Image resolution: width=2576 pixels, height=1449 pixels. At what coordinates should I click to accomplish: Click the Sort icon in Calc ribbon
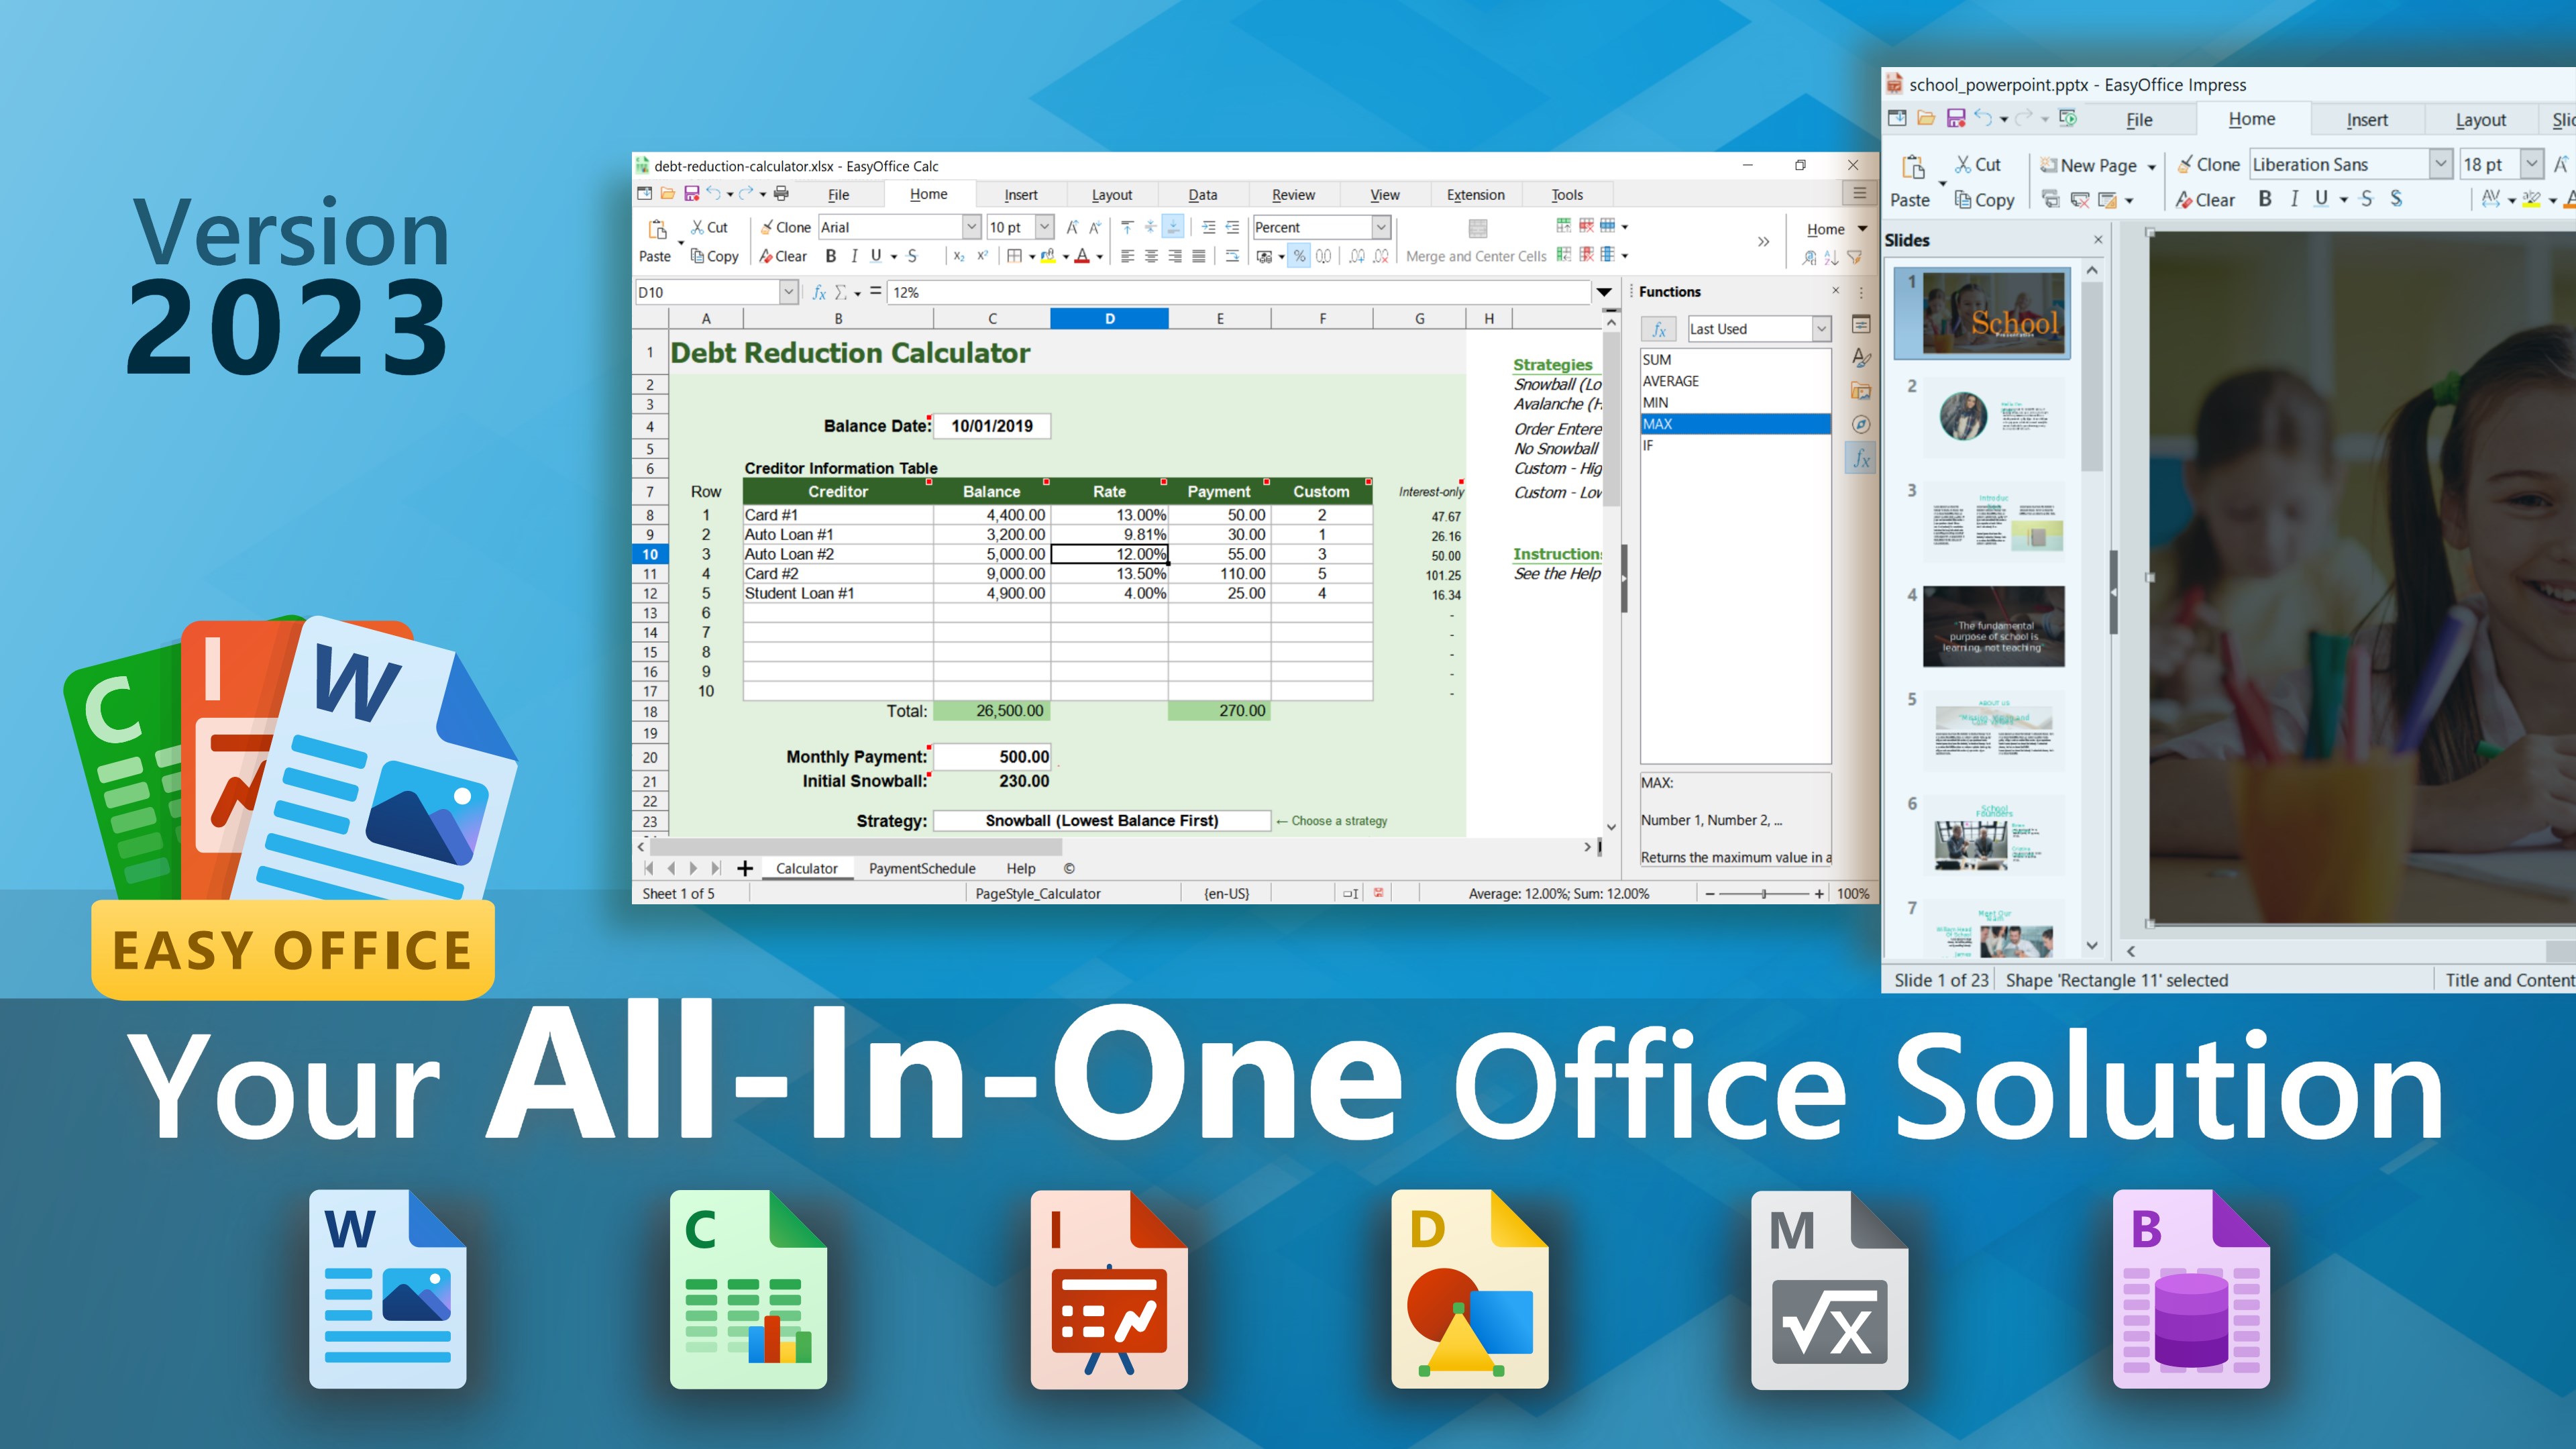click(x=1831, y=258)
